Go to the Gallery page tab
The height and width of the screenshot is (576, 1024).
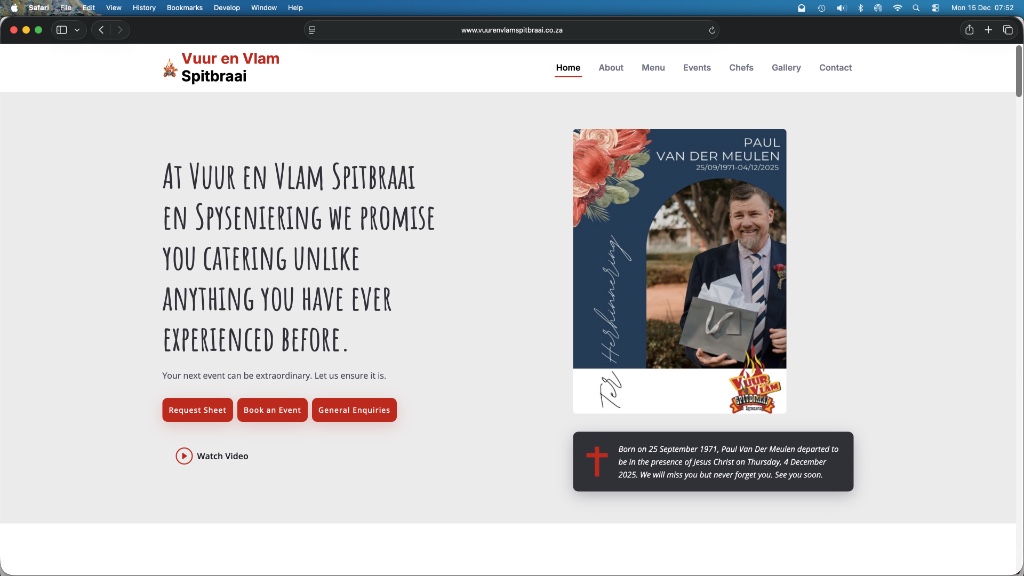[x=786, y=68]
